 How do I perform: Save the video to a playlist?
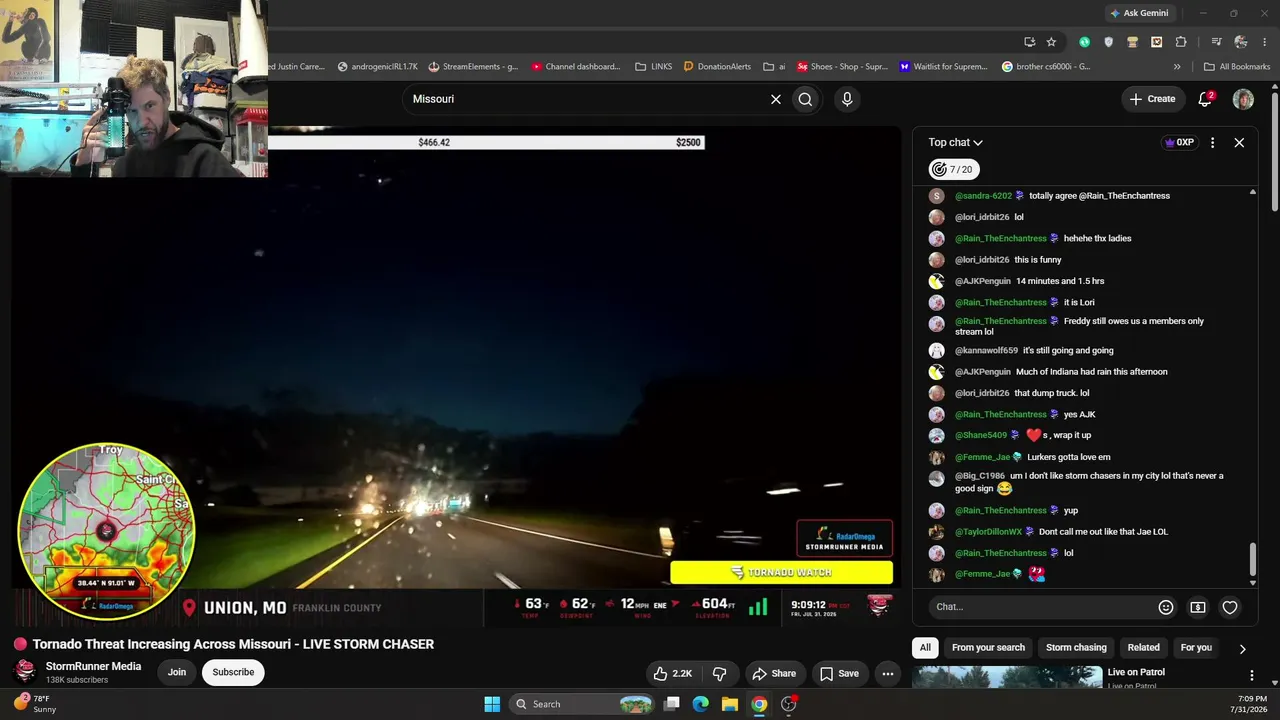pos(840,674)
